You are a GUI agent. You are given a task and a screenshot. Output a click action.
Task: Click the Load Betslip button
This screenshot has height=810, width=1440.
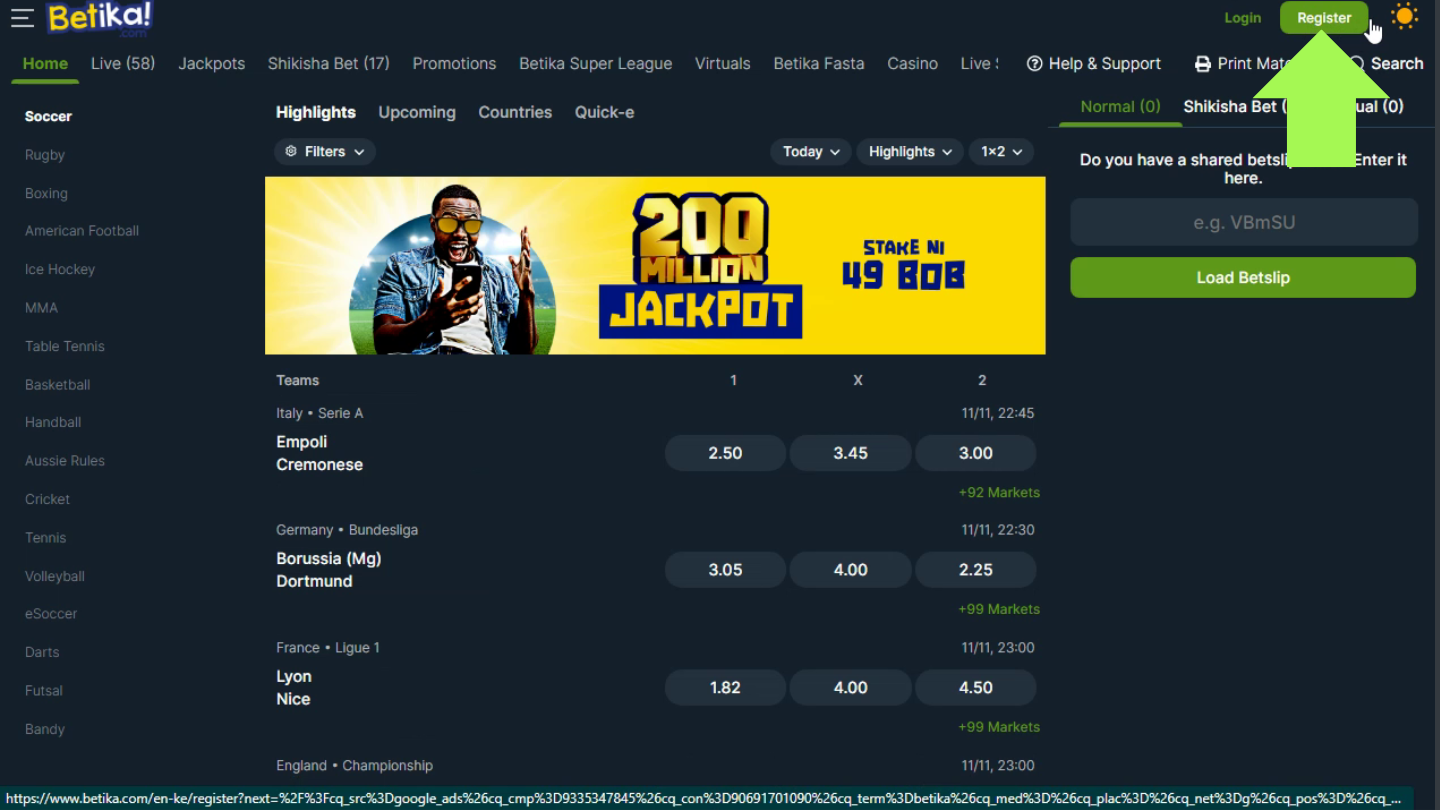(1243, 278)
